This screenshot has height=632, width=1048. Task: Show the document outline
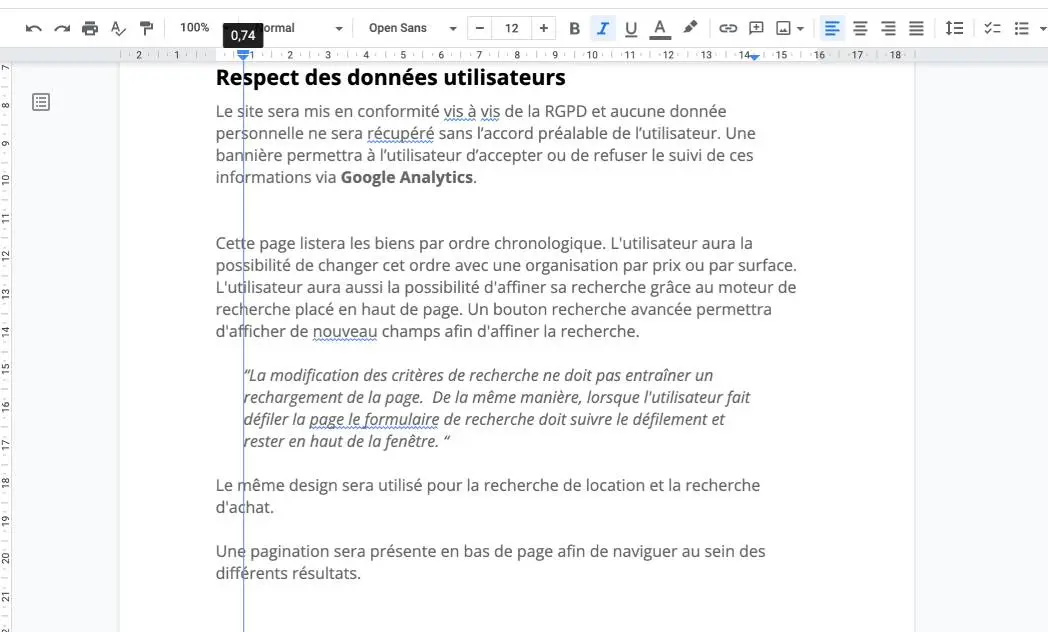click(x=41, y=102)
